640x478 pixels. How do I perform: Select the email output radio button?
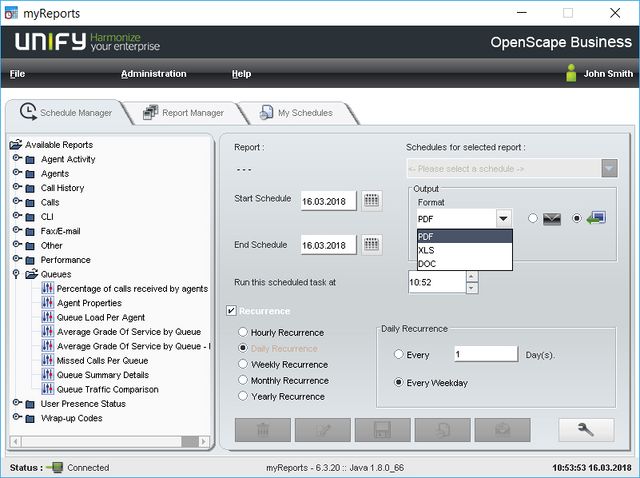click(533, 219)
